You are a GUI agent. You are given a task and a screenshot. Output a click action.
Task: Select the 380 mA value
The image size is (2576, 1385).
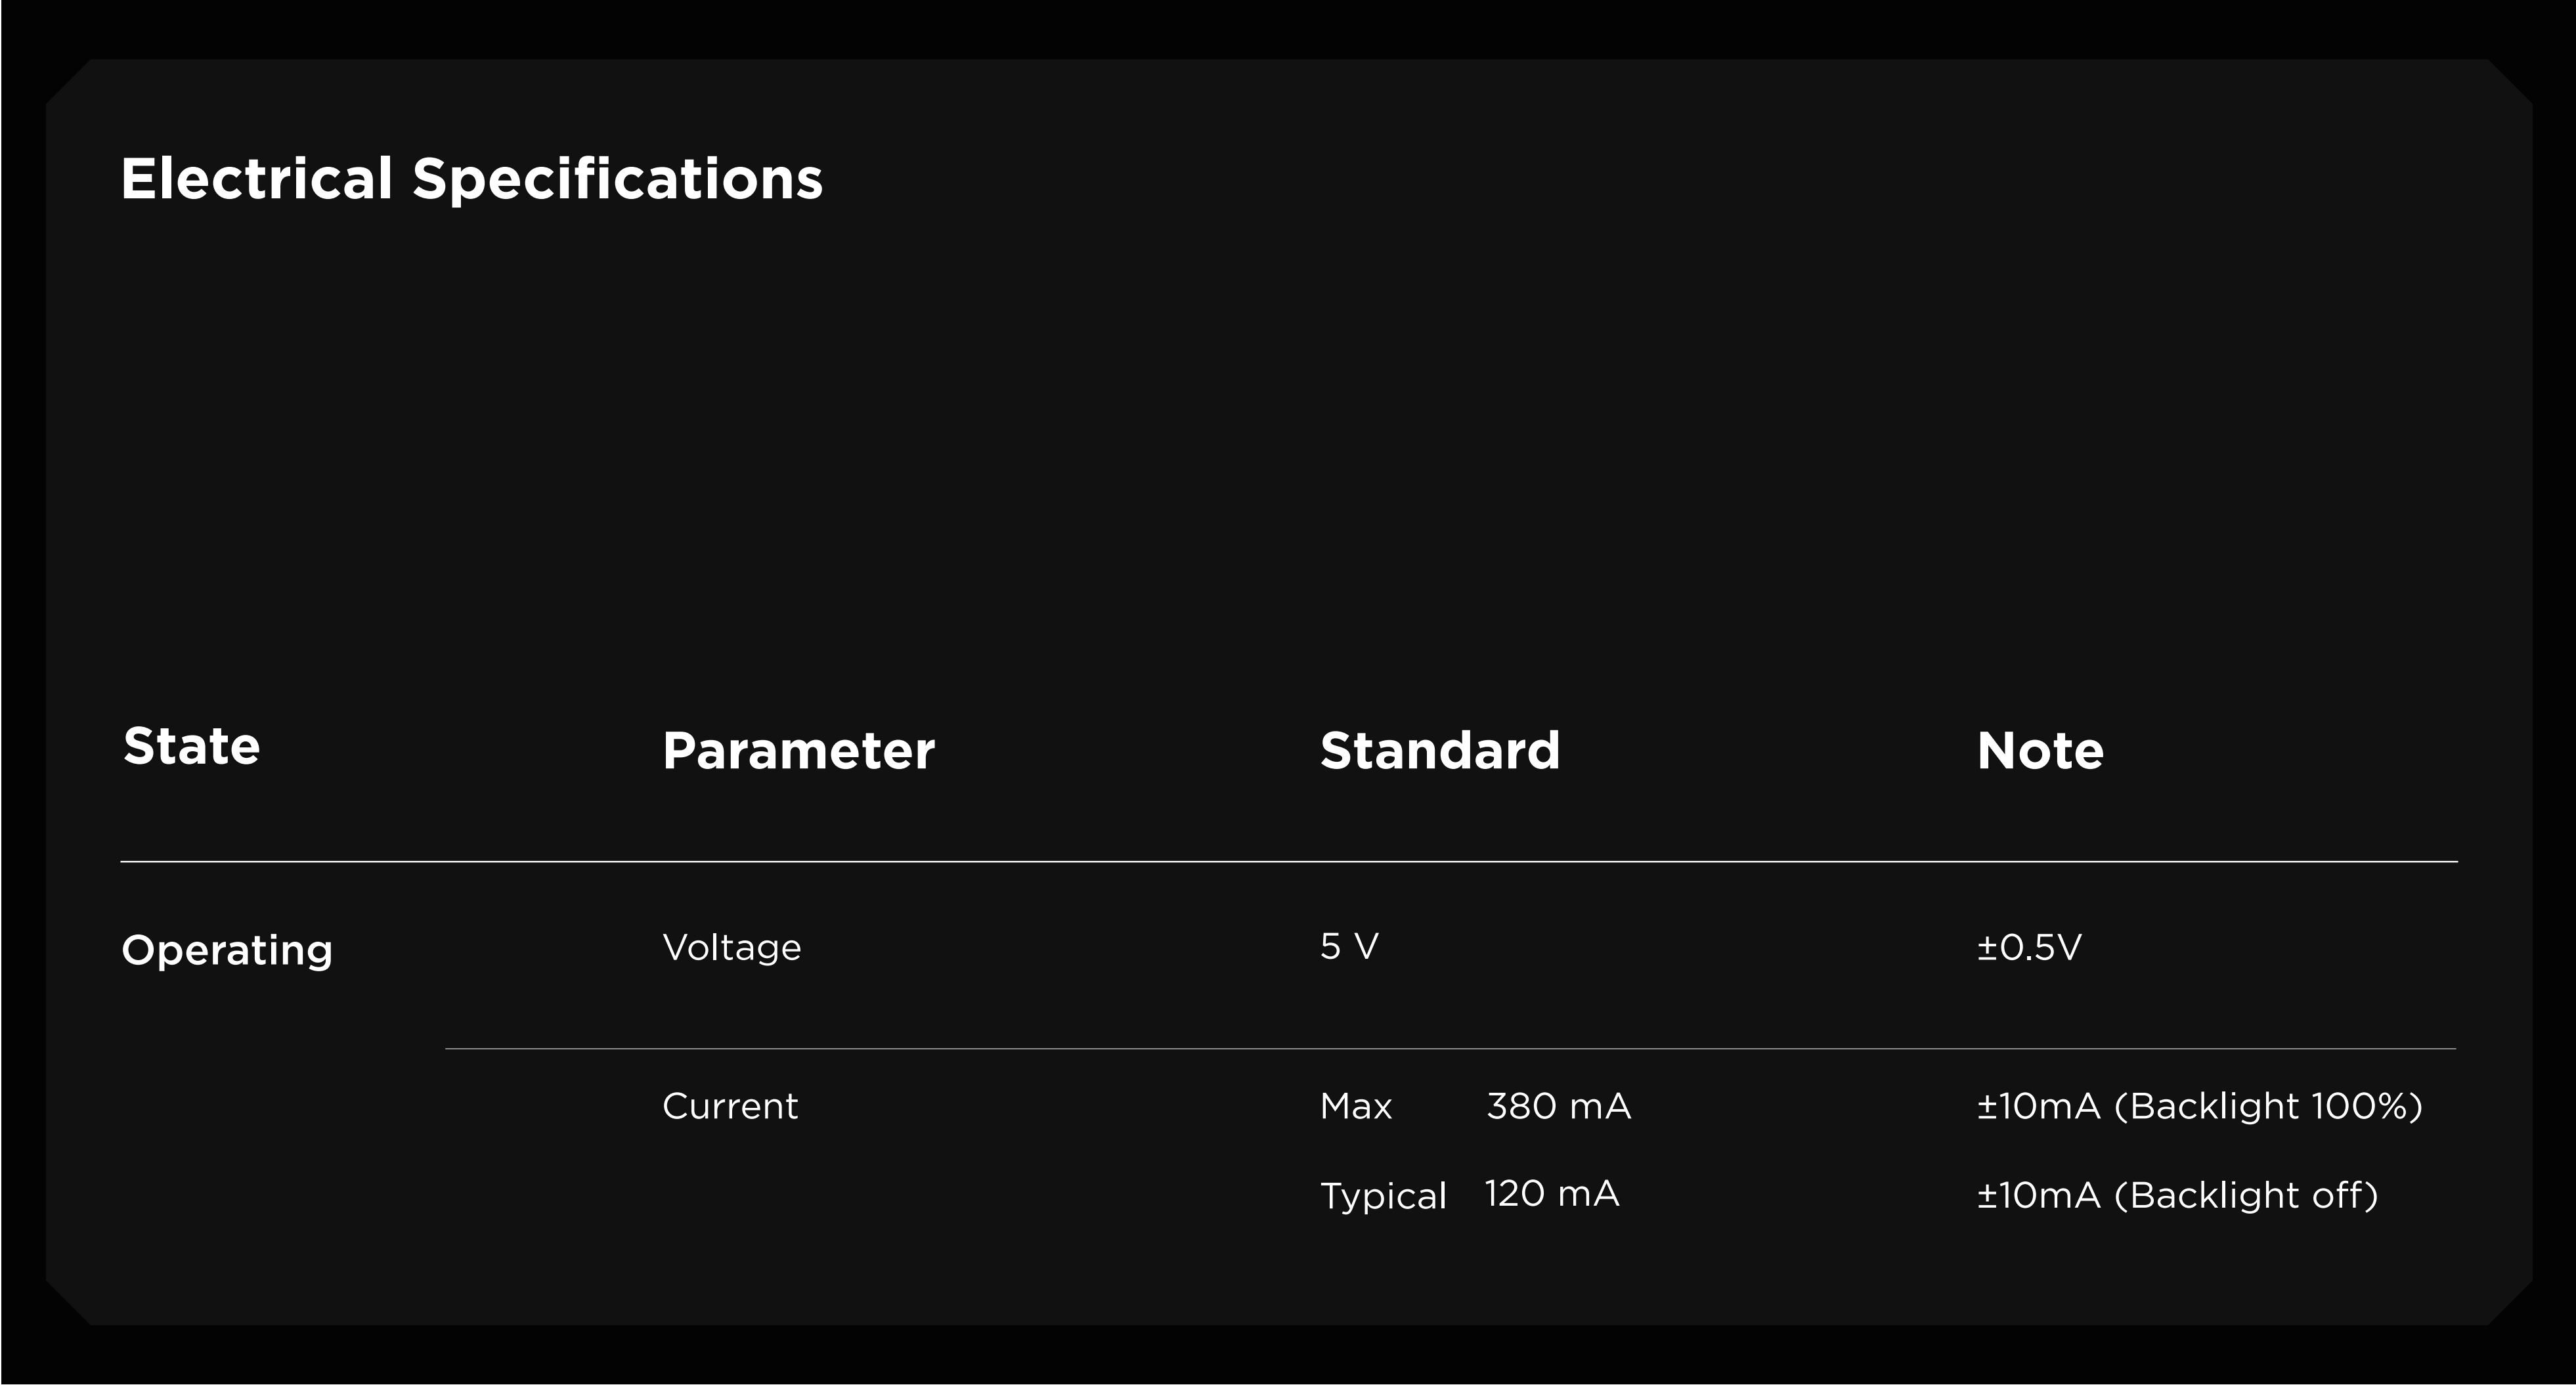[1558, 1106]
